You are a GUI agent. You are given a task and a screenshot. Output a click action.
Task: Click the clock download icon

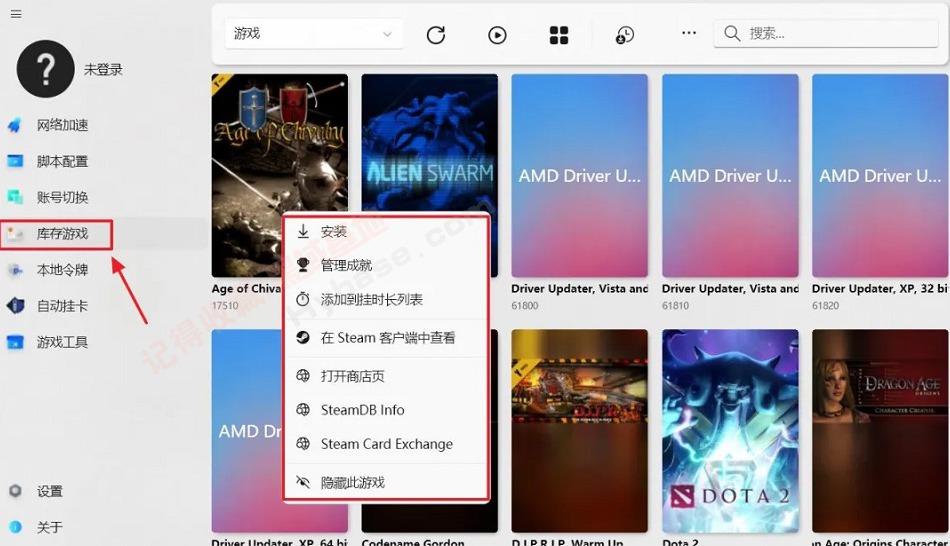(625, 35)
